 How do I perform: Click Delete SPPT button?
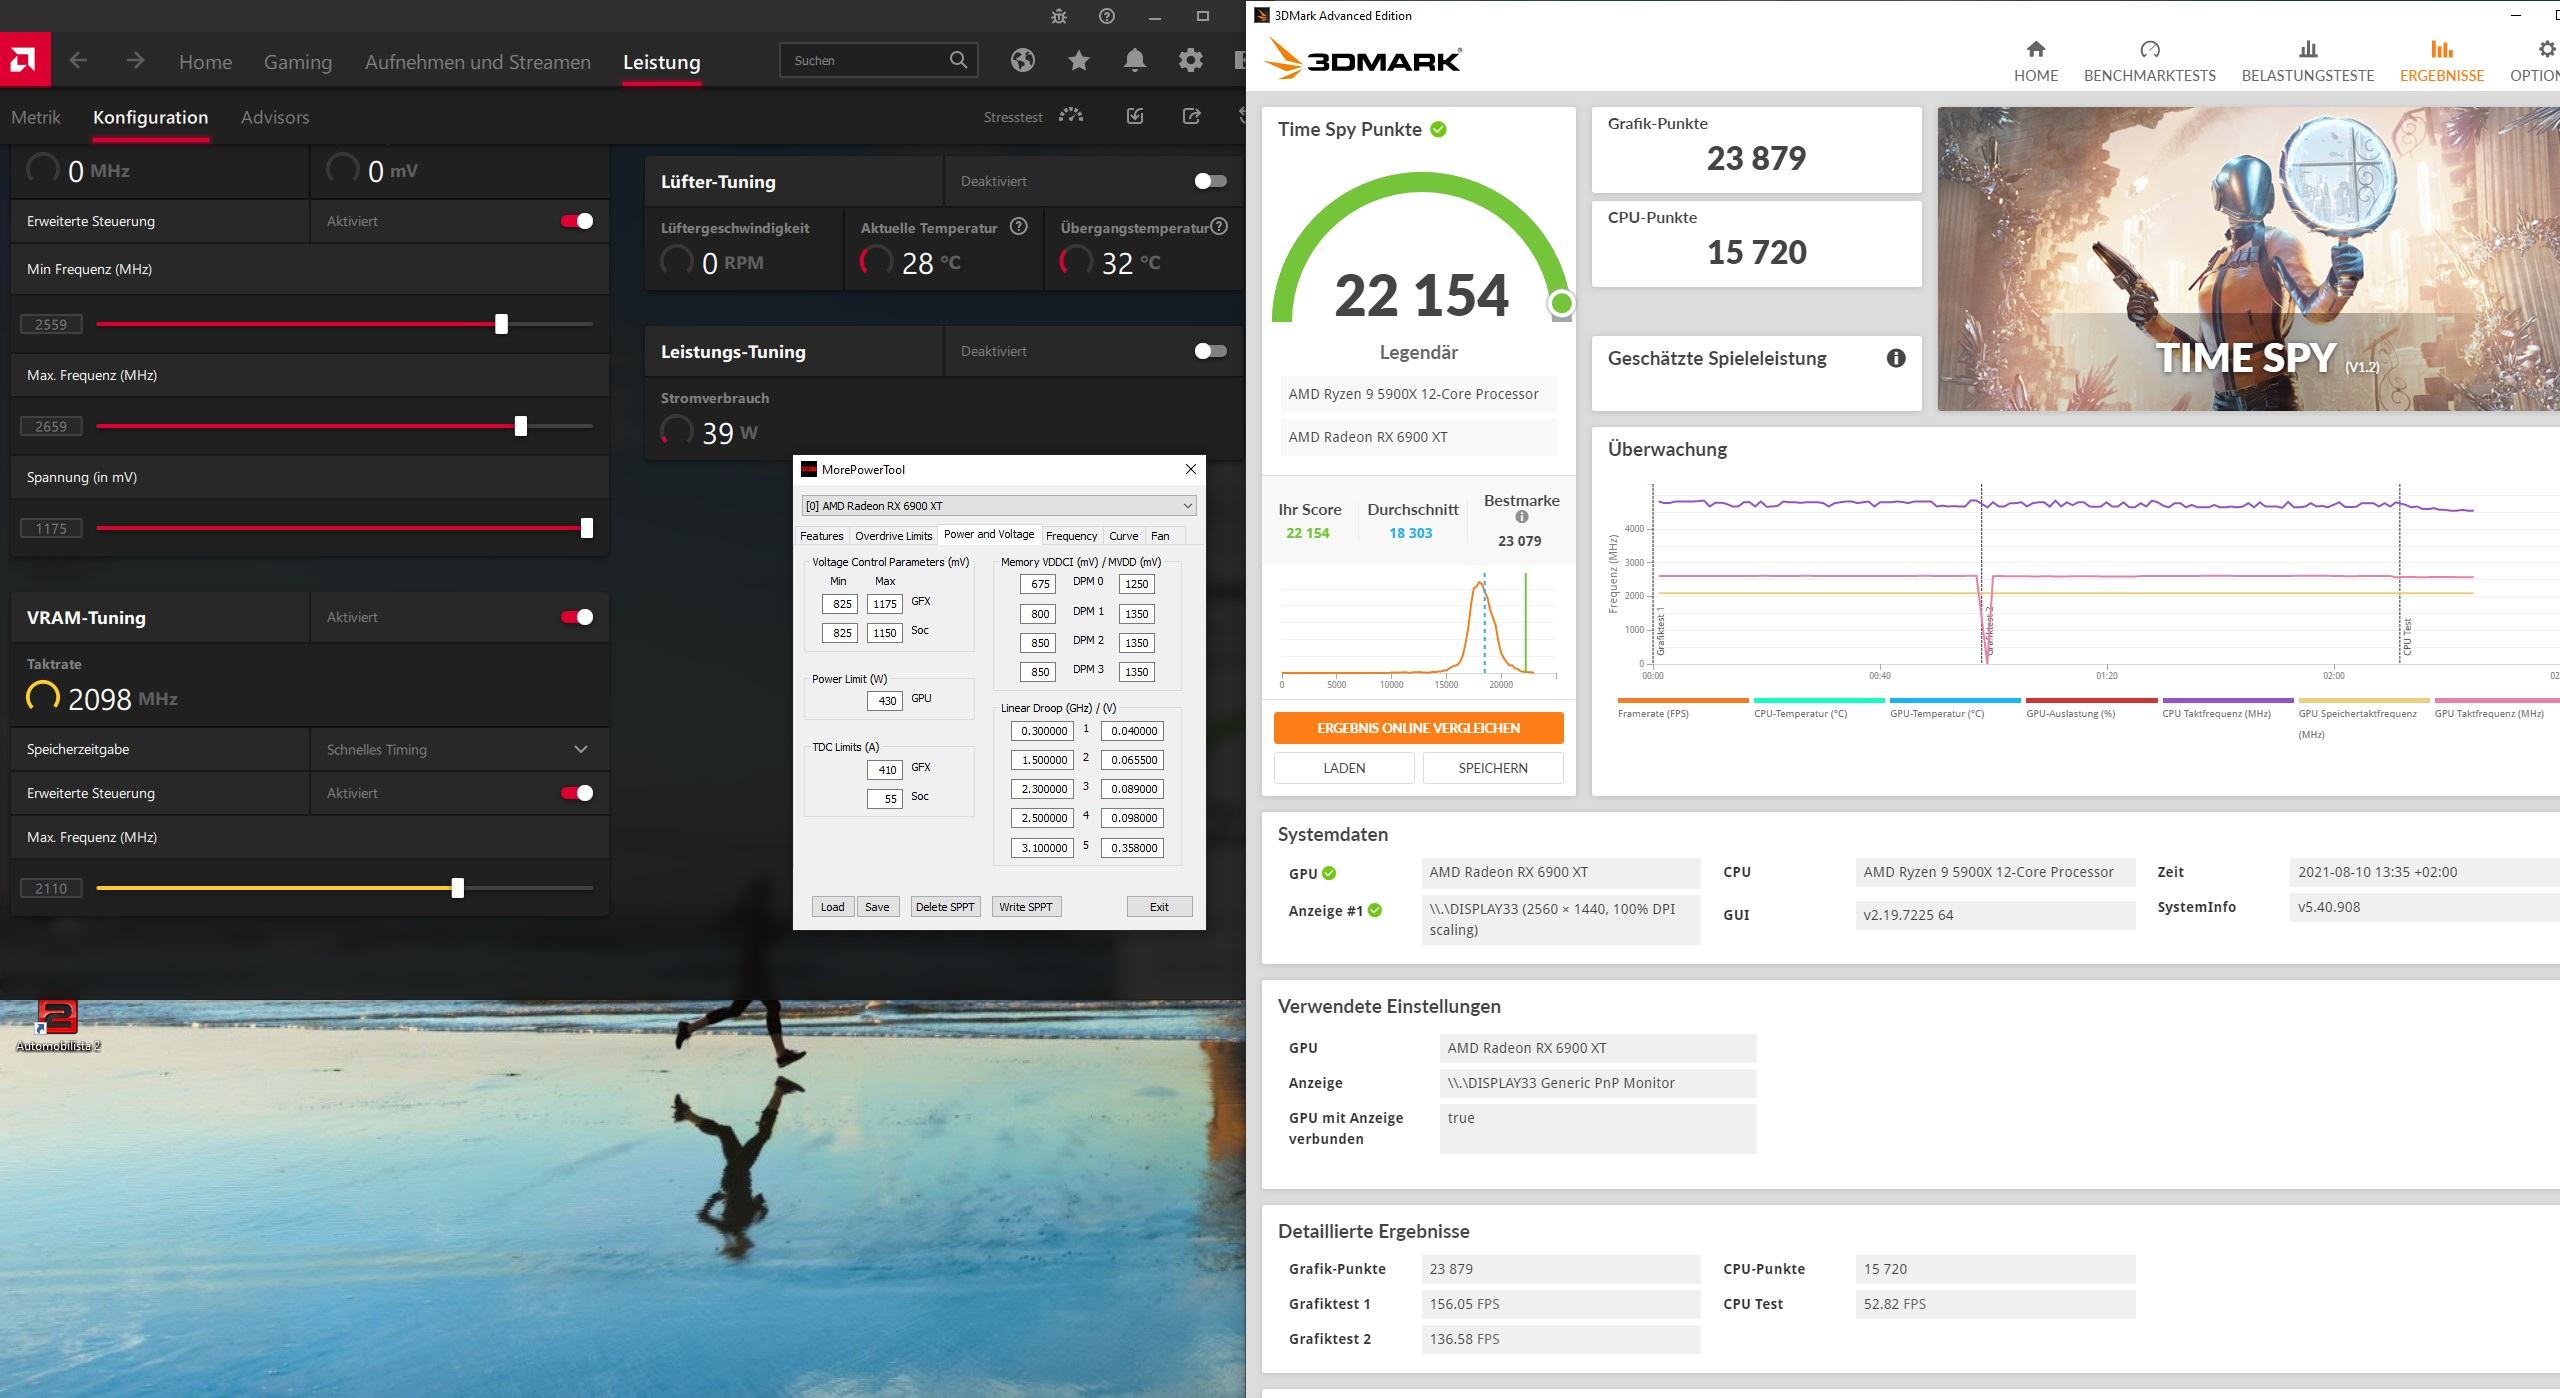coord(944,907)
